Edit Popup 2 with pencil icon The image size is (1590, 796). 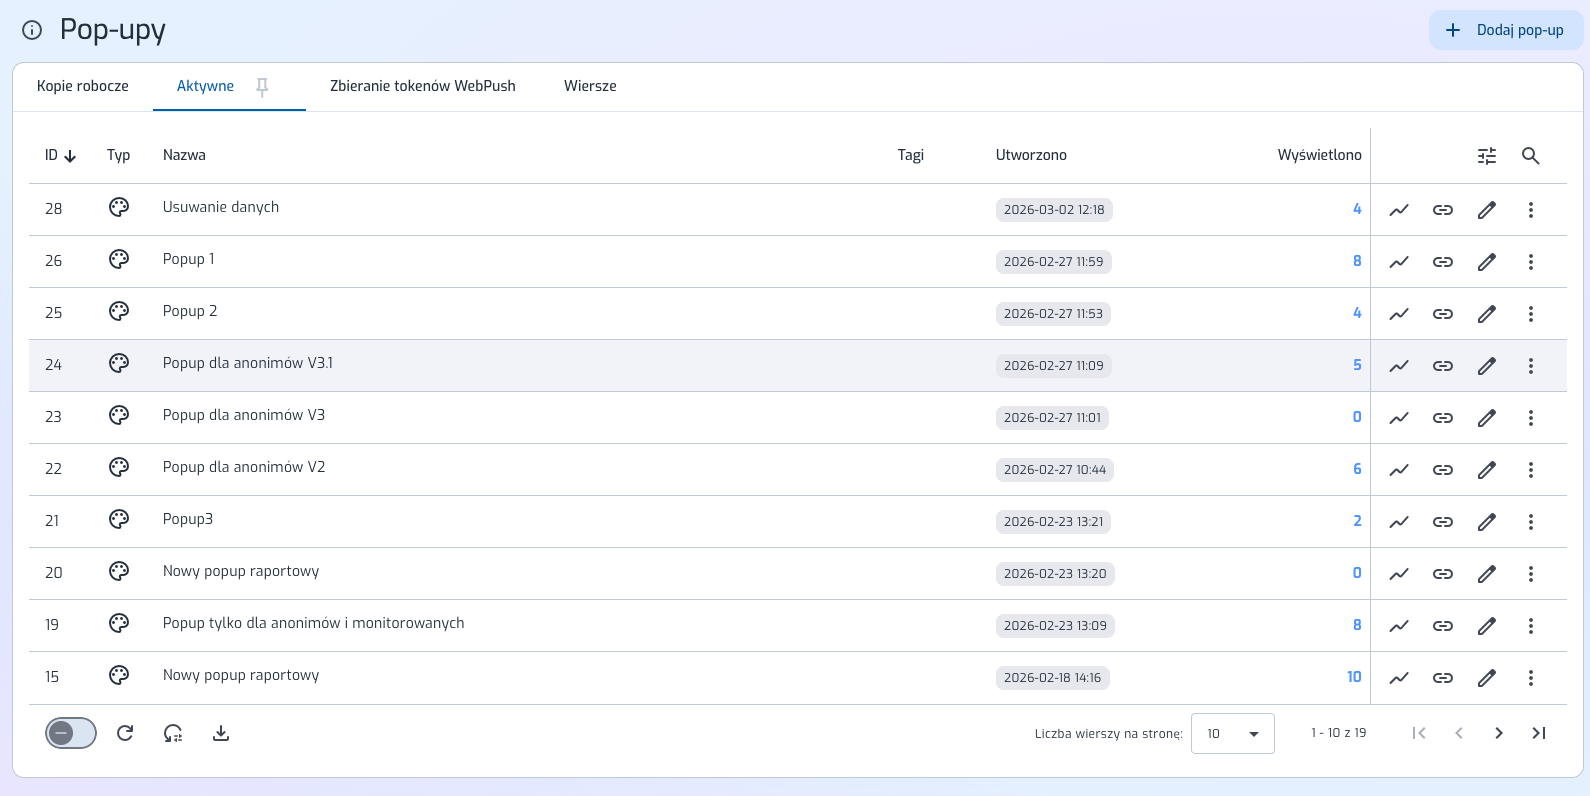pos(1487,314)
